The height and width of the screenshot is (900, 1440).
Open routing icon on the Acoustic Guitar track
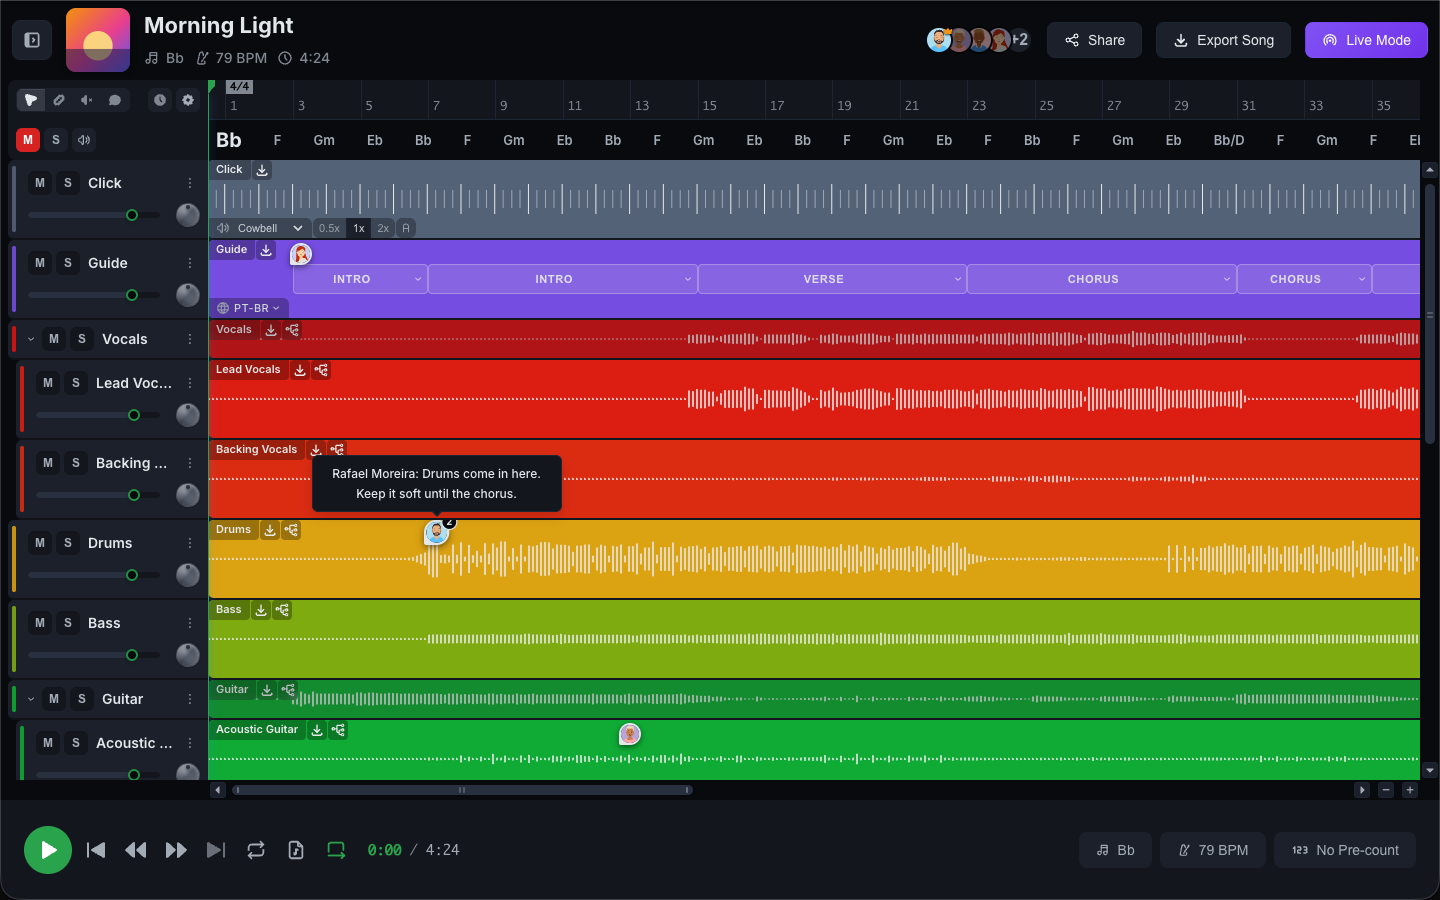[338, 730]
